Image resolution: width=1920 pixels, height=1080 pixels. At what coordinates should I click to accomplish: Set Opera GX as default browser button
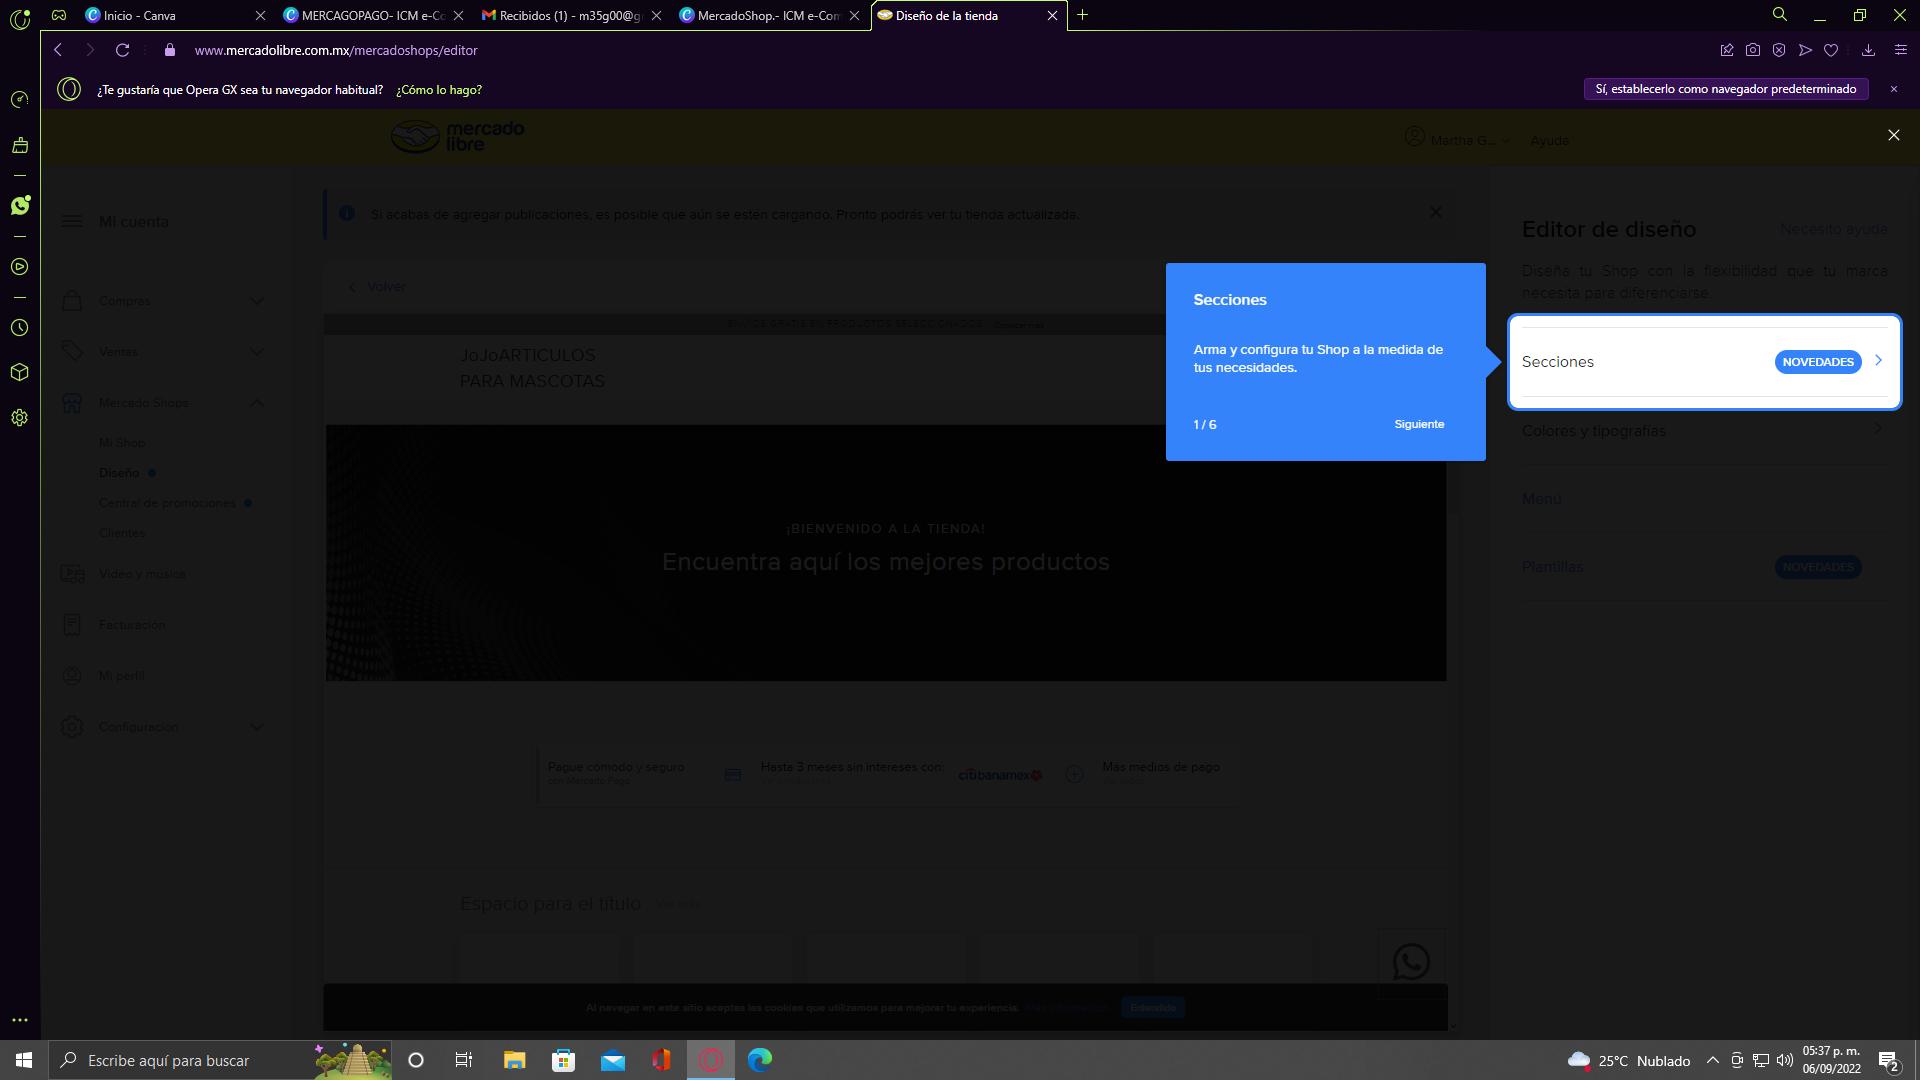coord(1725,89)
